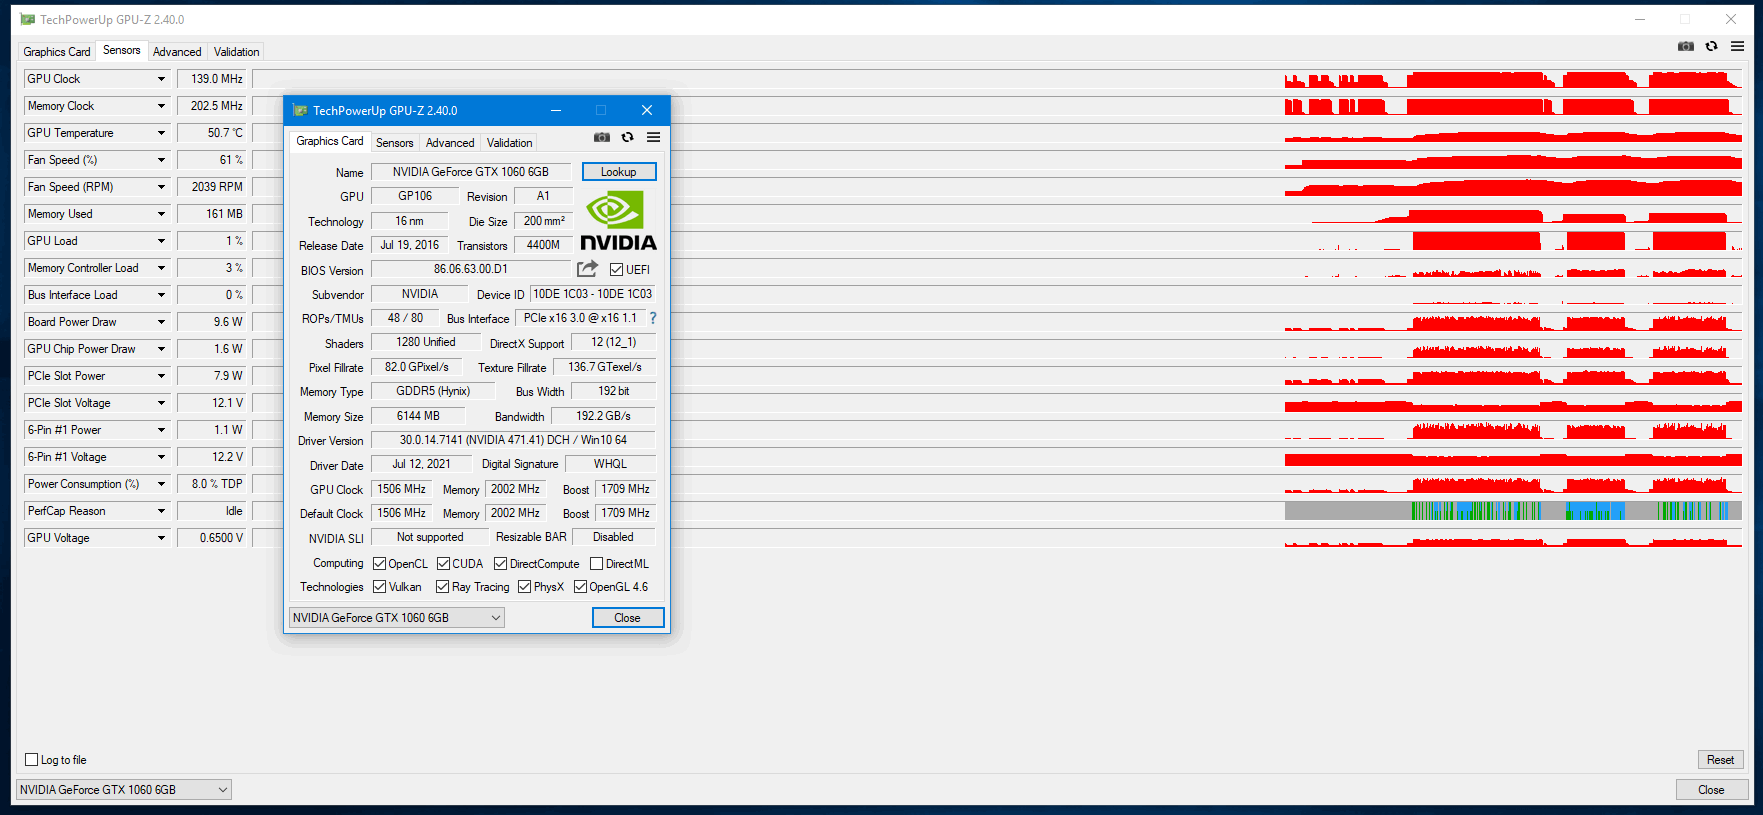Image resolution: width=1763 pixels, height=815 pixels.
Task: Switch to Graphics Card tab in front window
Action: point(330,141)
